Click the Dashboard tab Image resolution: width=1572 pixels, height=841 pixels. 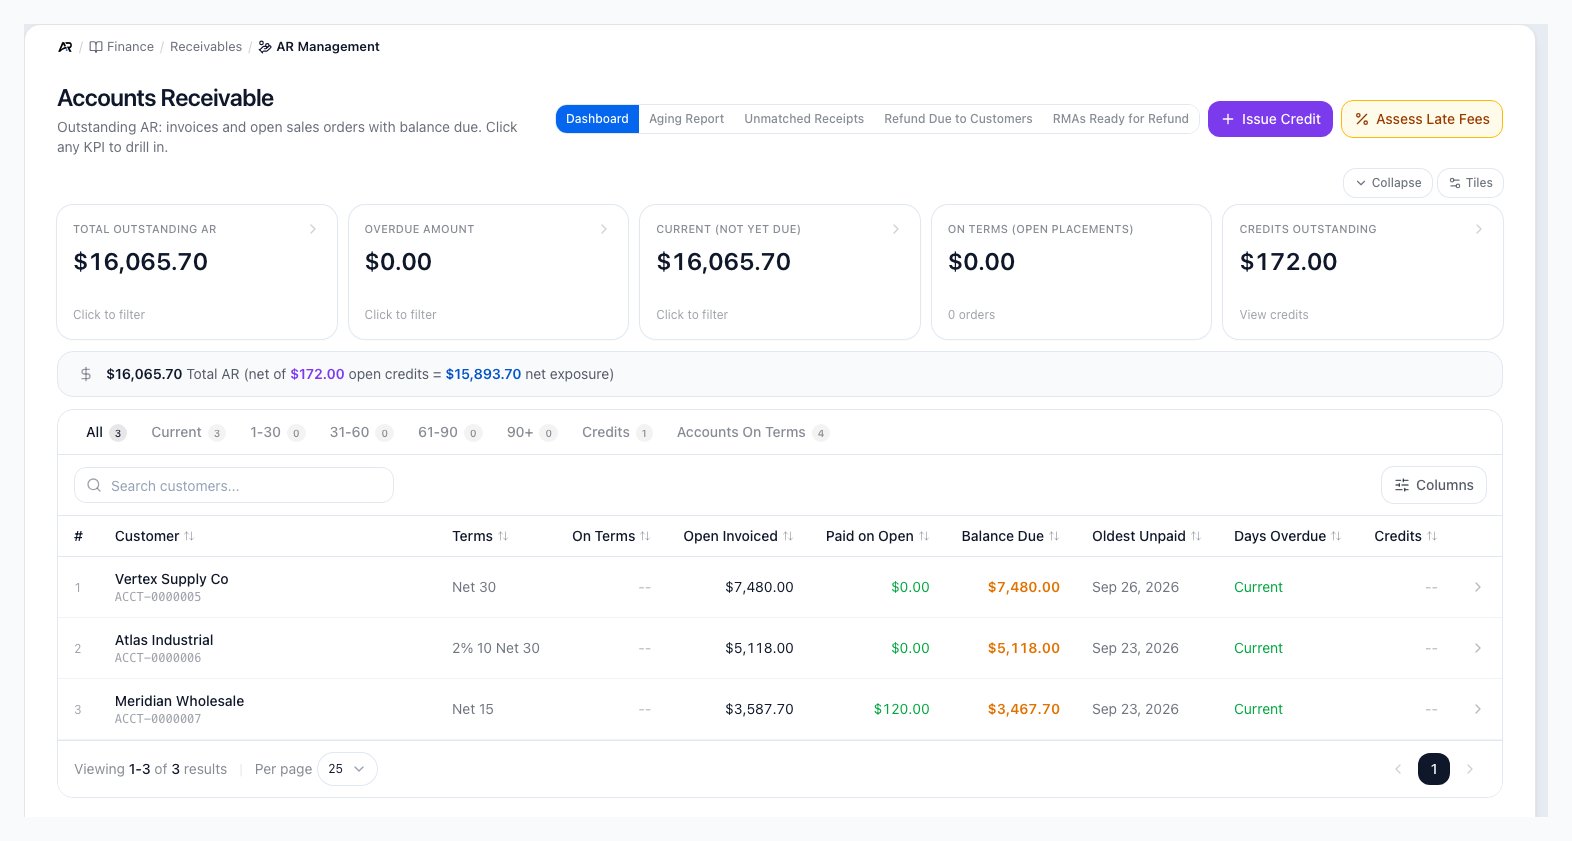coord(597,119)
